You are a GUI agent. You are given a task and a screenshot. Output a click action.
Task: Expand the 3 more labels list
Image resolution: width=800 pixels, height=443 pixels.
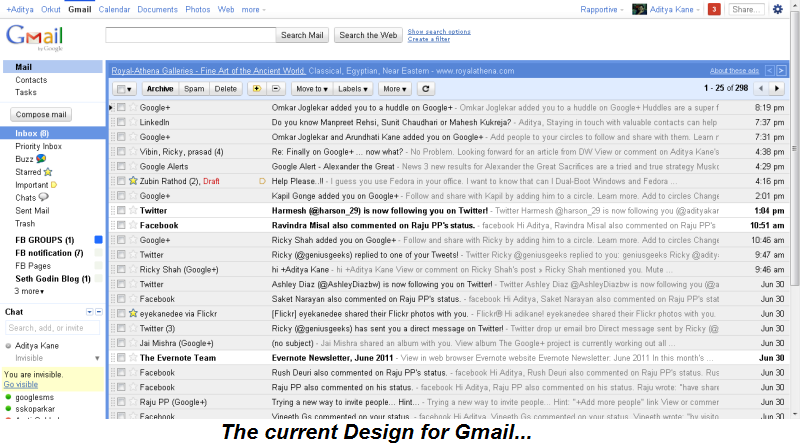(29, 291)
